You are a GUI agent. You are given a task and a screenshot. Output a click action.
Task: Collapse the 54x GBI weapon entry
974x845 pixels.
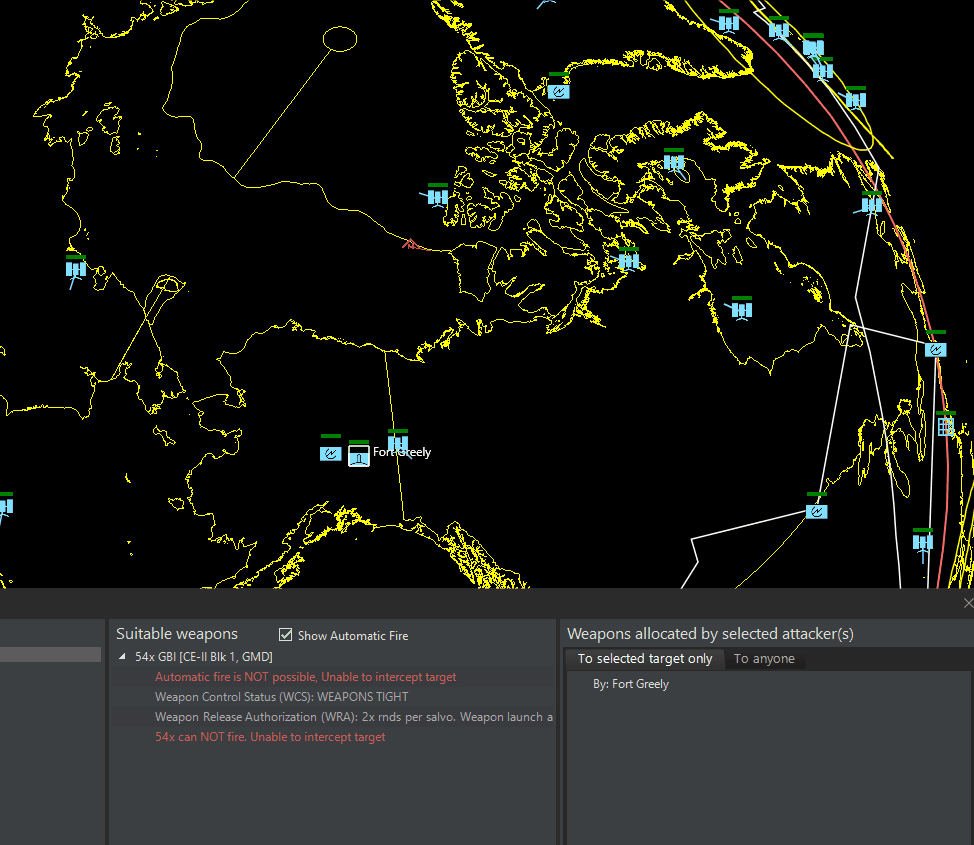click(x=122, y=656)
